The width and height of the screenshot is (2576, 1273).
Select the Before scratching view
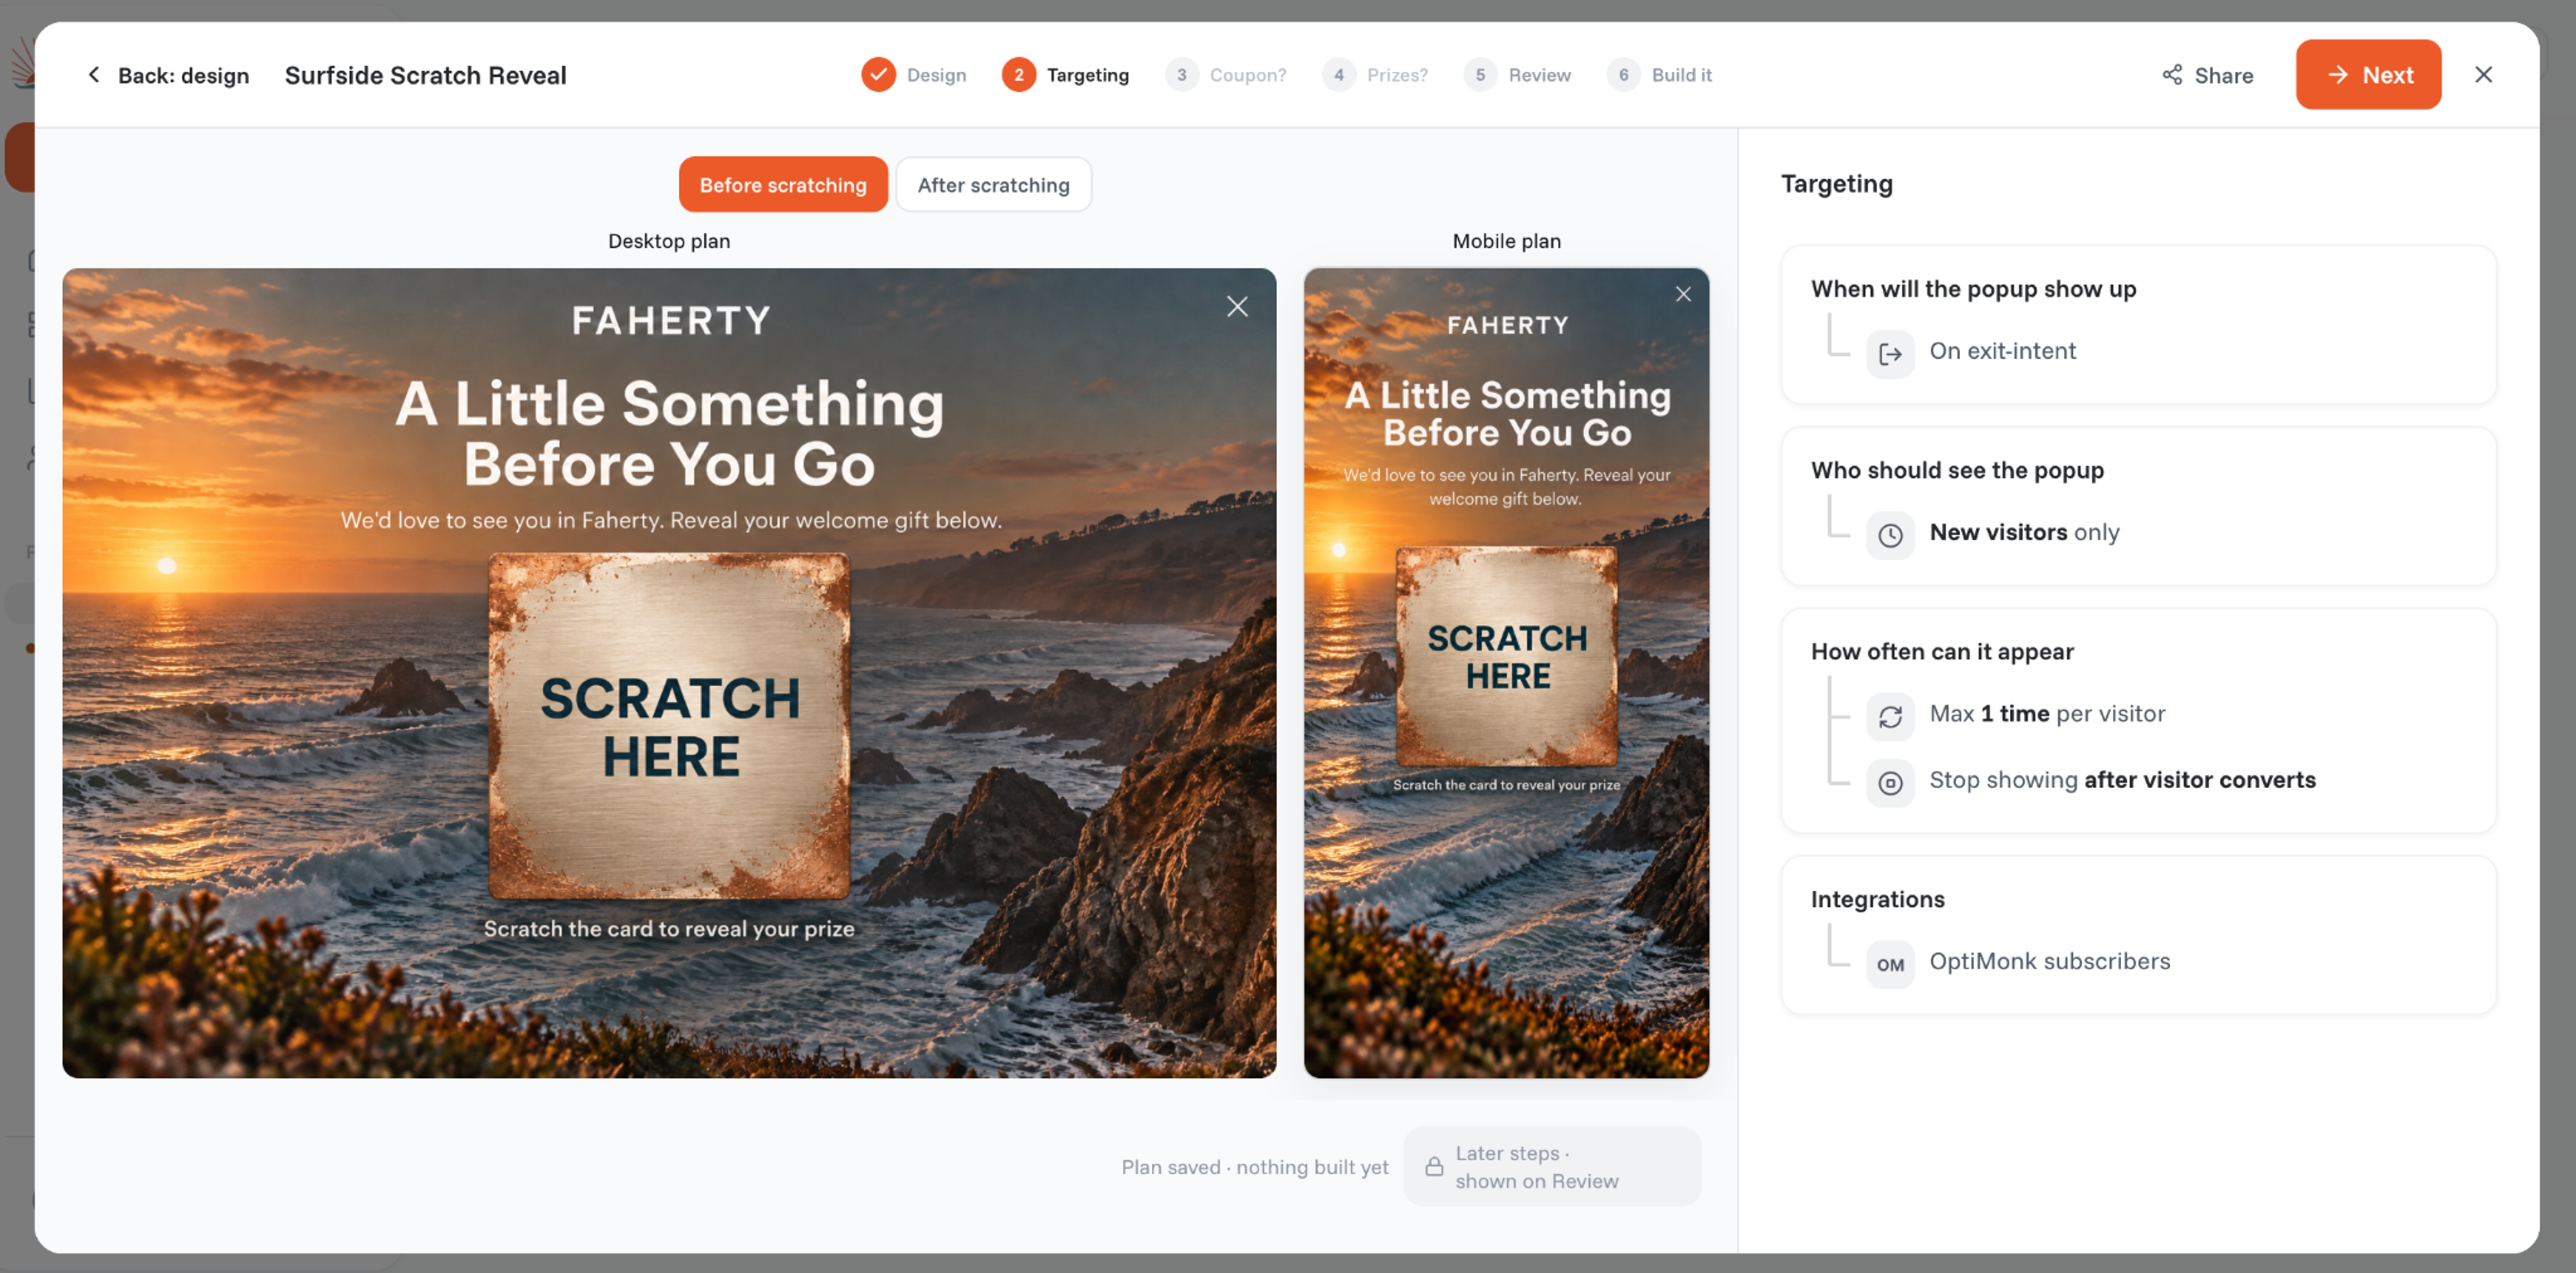tap(783, 184)
